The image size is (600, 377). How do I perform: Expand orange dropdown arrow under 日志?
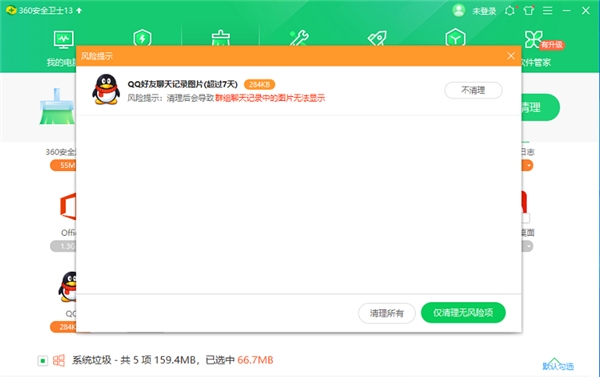pyautogui.click(x=528, y=166)
